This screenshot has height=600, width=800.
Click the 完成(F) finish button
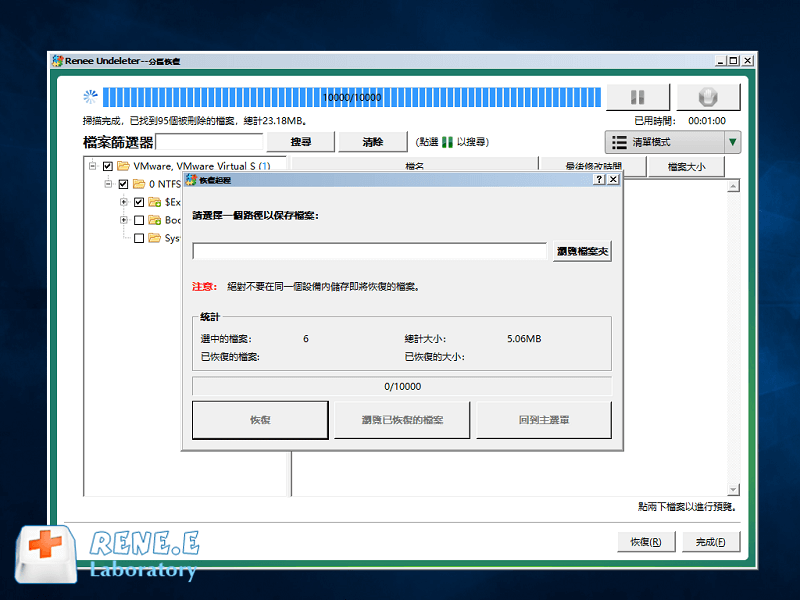coord(711,542)
